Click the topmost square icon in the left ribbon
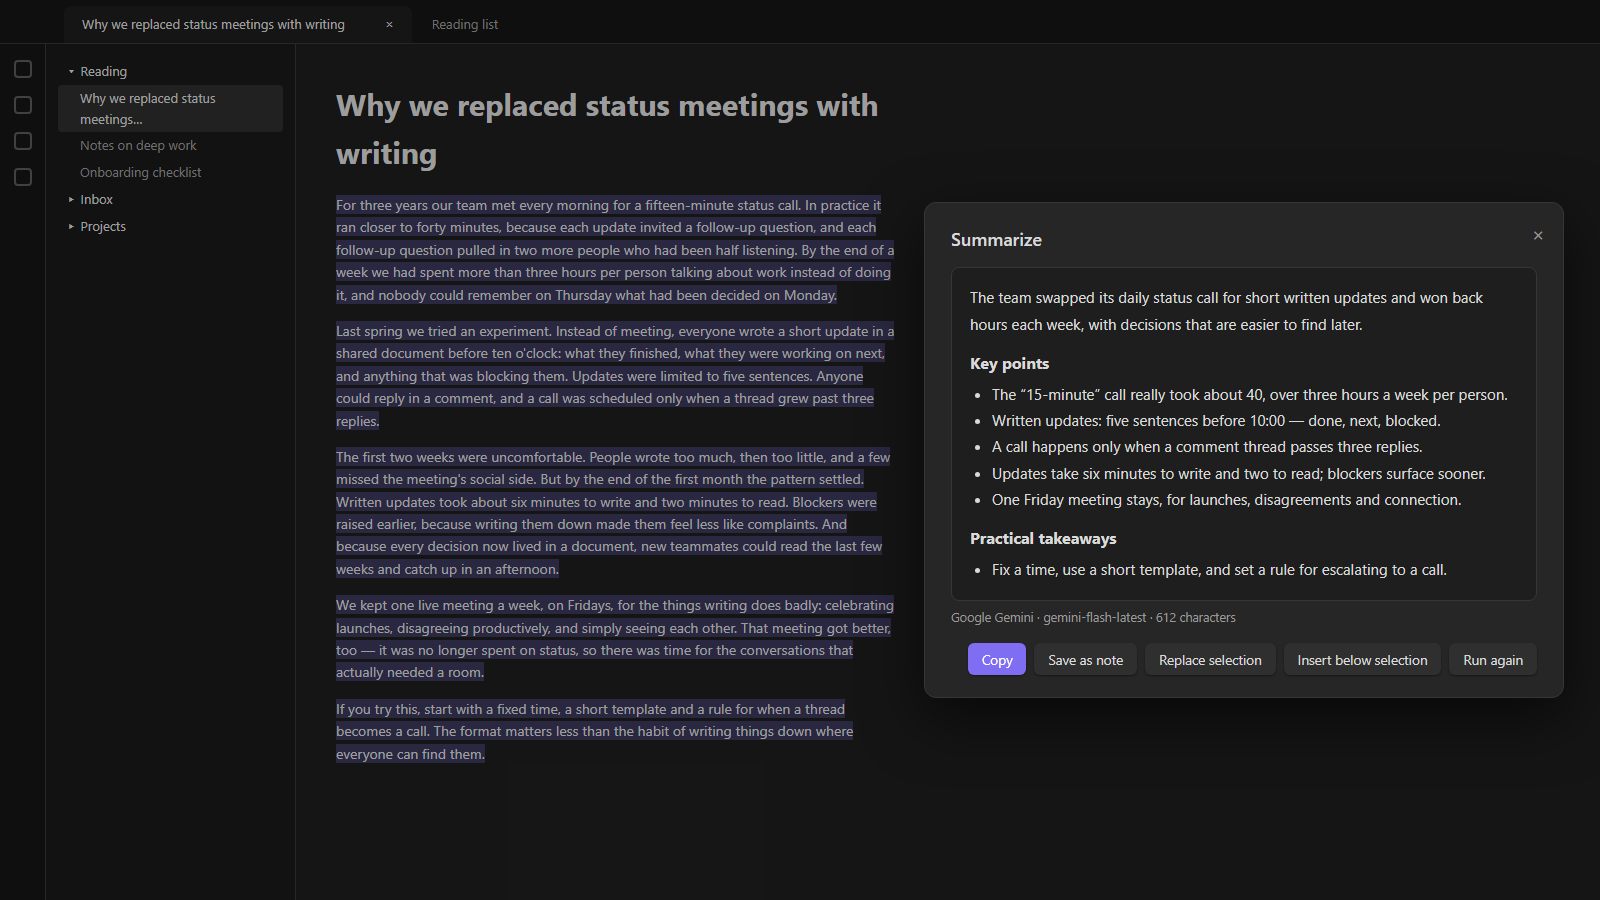 [x=23, y=69]
